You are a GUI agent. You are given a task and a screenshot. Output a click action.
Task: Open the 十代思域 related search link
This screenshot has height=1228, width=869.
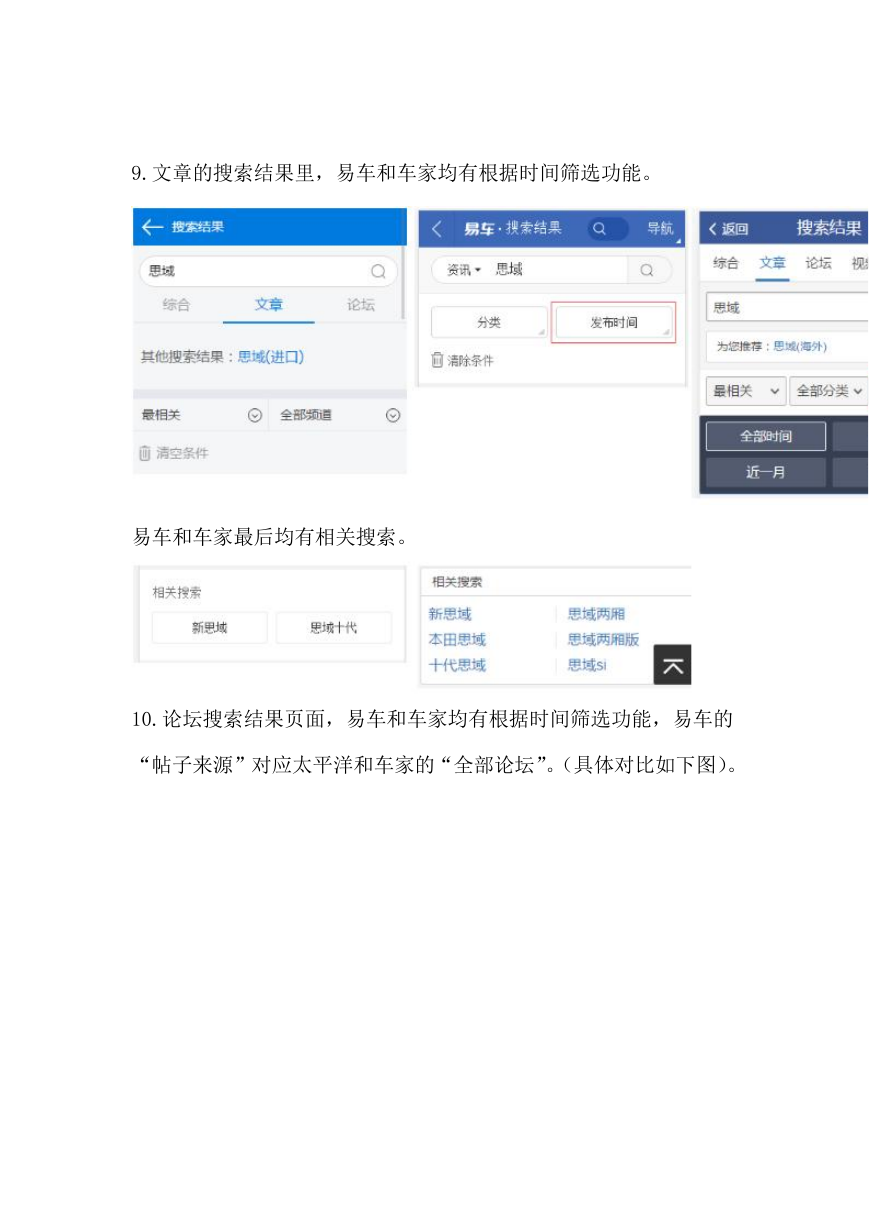tap(457, 665)
